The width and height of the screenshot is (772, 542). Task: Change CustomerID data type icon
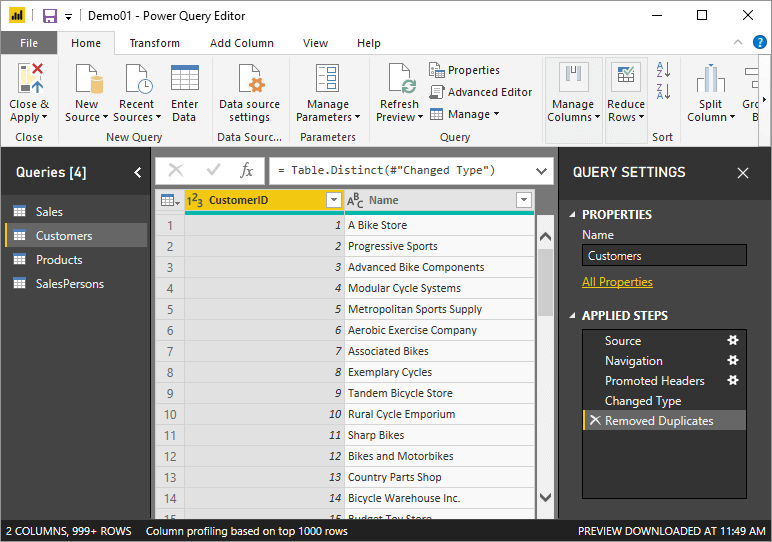tap(195, 200)
